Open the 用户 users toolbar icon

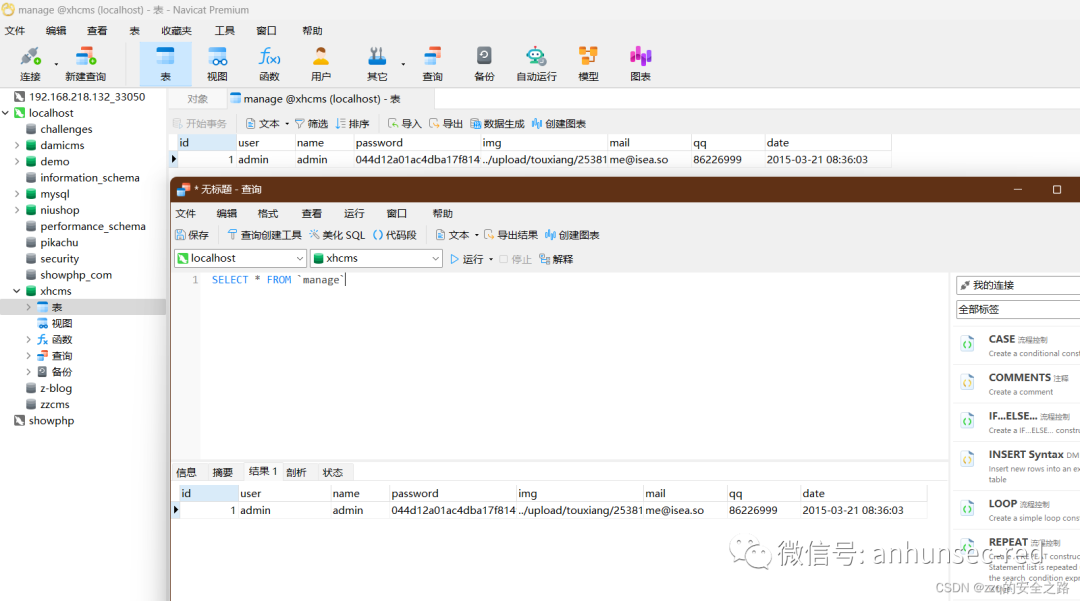click(321, 64)
